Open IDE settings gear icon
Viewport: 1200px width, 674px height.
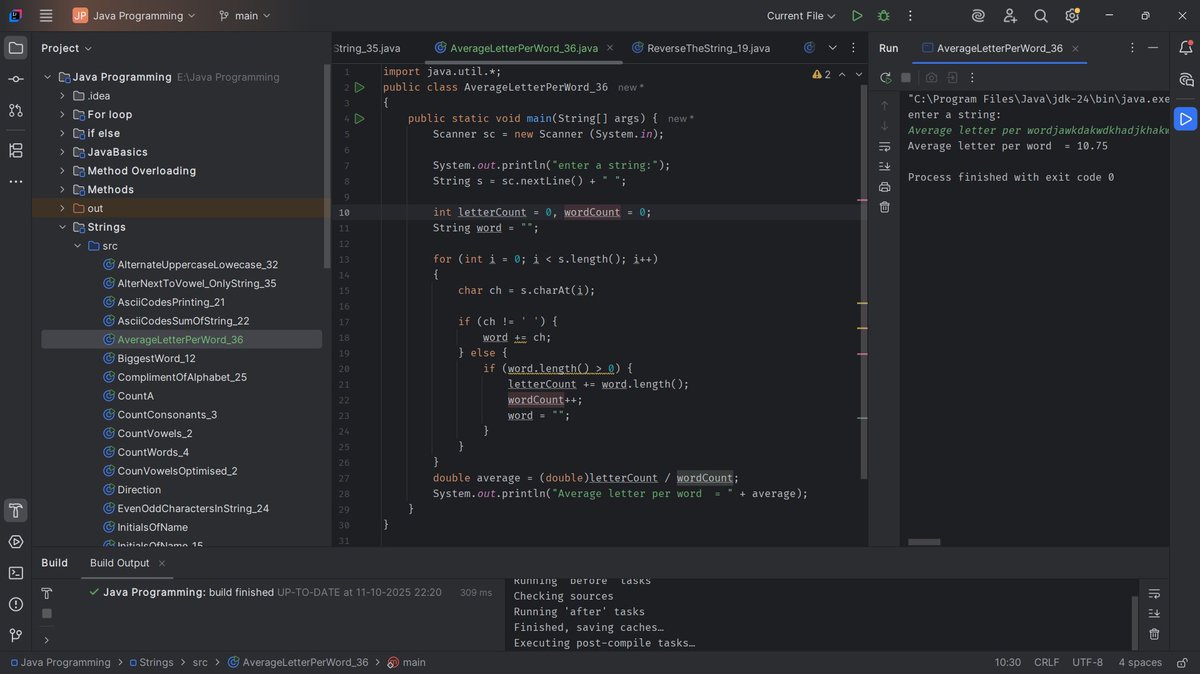click(1072, 16)
